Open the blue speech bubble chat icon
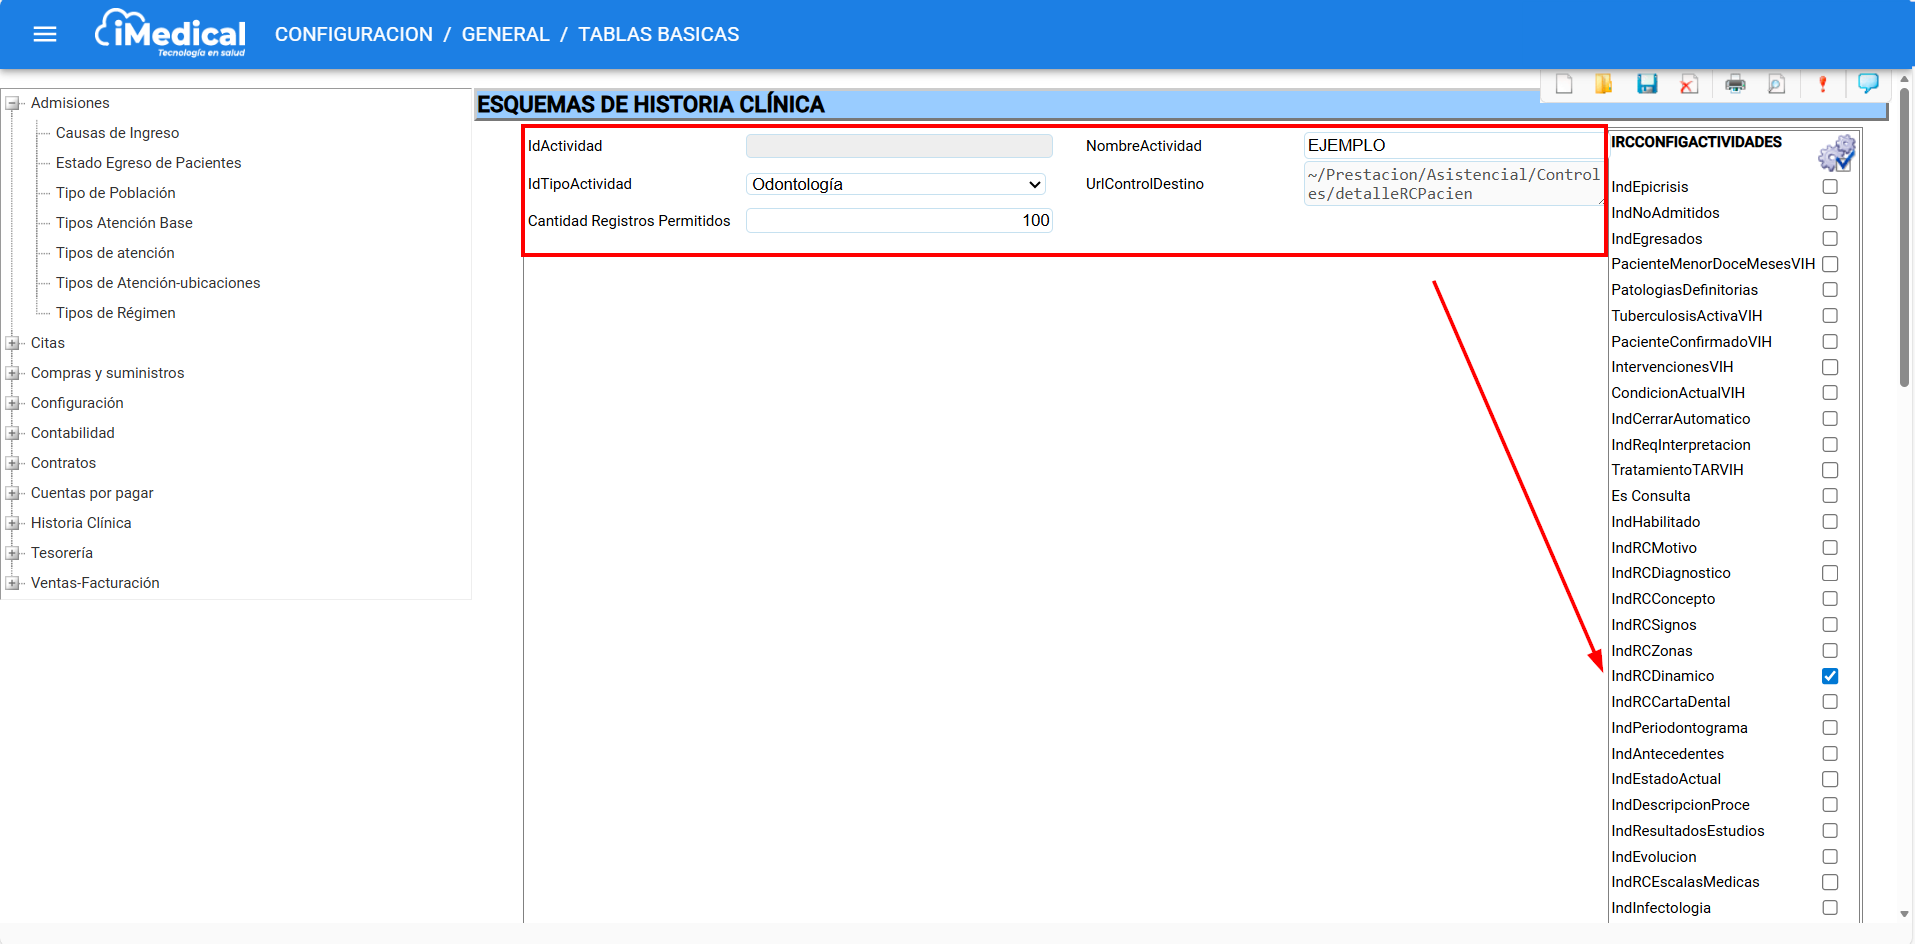Image resolution: width=1915 pixels, height=944 pixels. coord(1867,83)
